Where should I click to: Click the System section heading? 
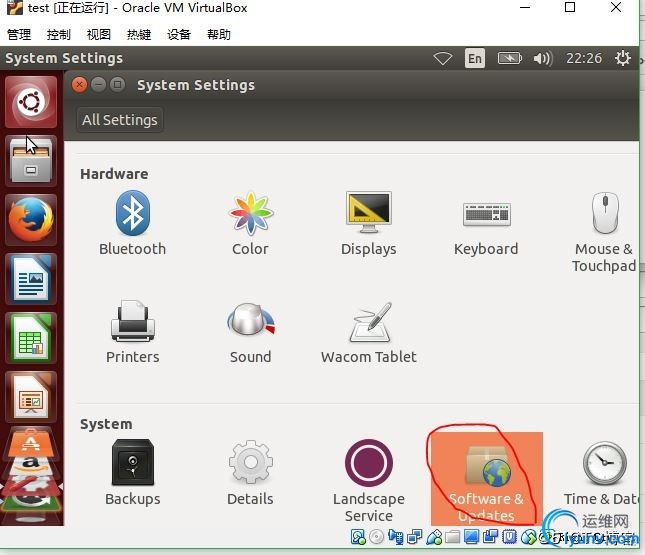click(x=106, y=424)
